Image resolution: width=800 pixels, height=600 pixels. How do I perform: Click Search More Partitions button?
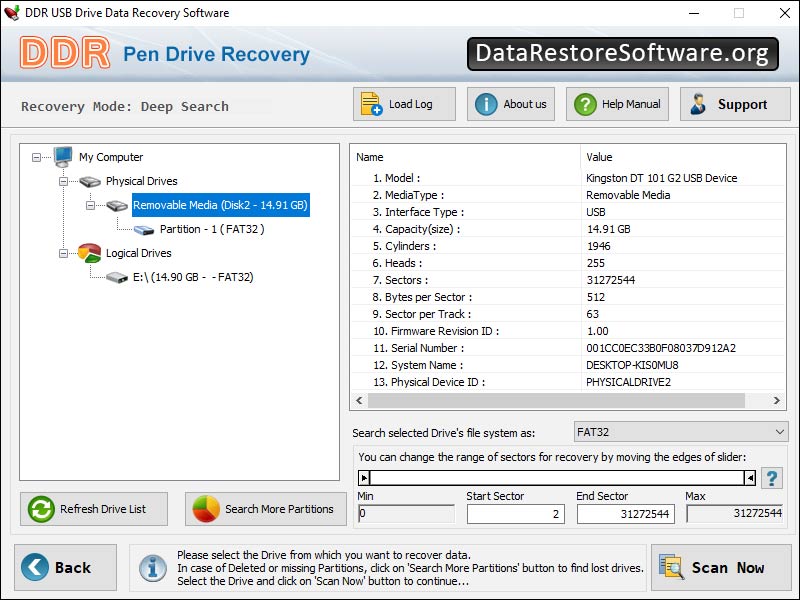tap(266, 509)
